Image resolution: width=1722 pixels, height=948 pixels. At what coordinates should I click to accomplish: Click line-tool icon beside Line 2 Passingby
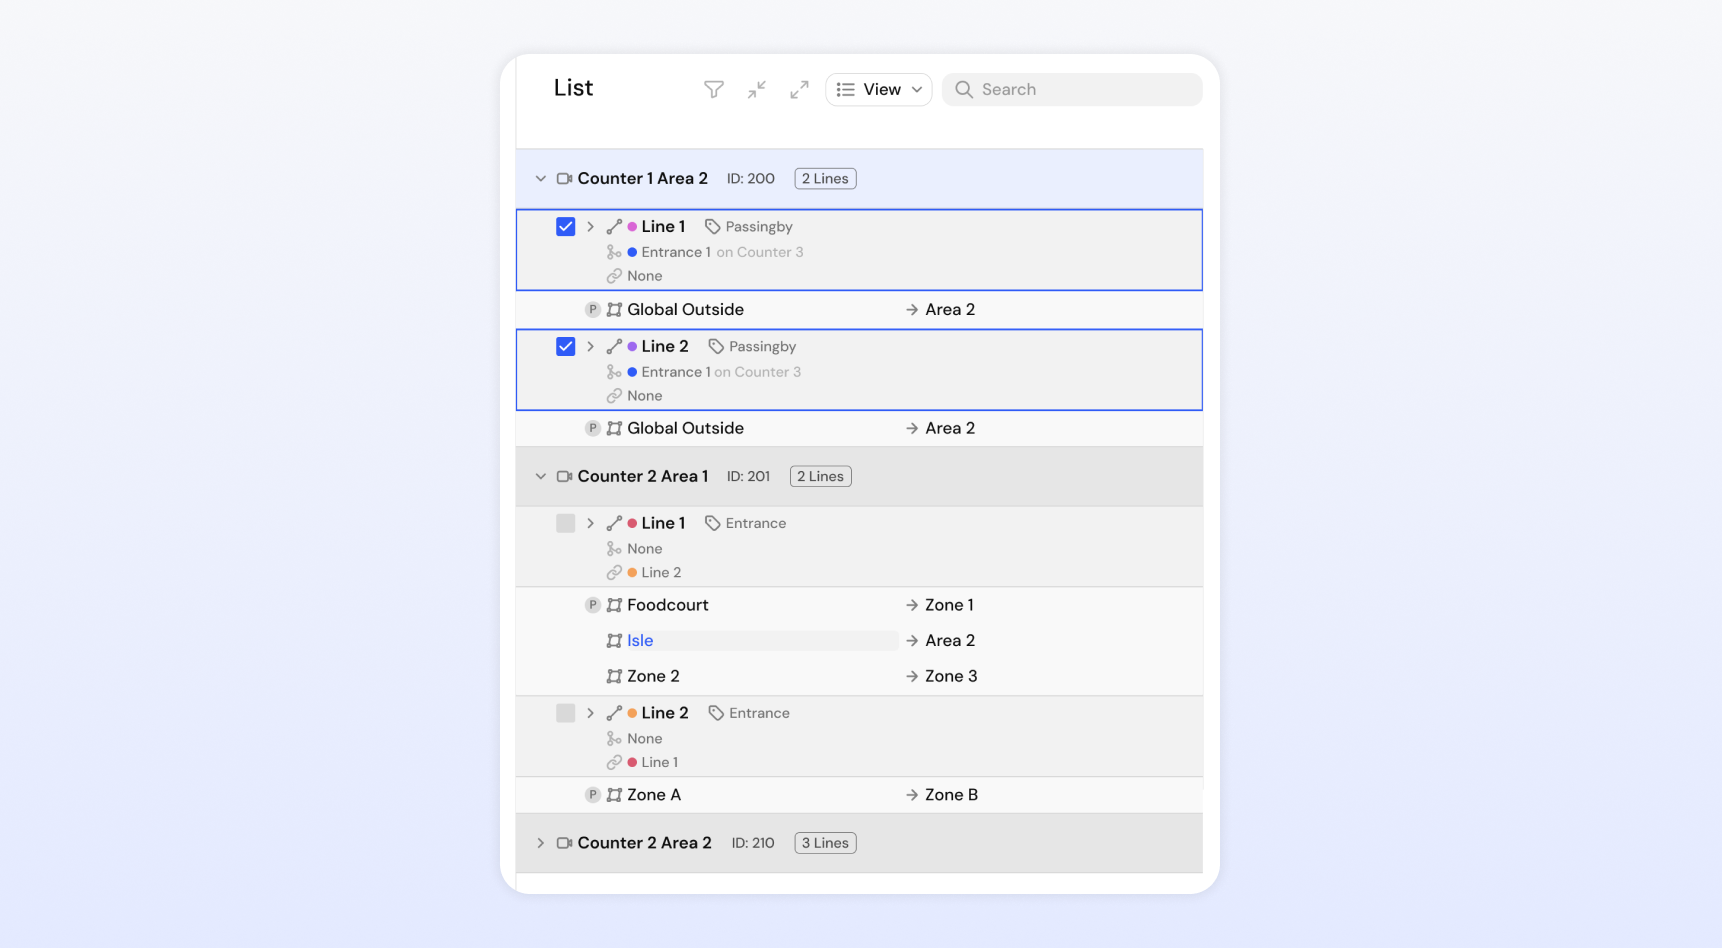[614, 347]
